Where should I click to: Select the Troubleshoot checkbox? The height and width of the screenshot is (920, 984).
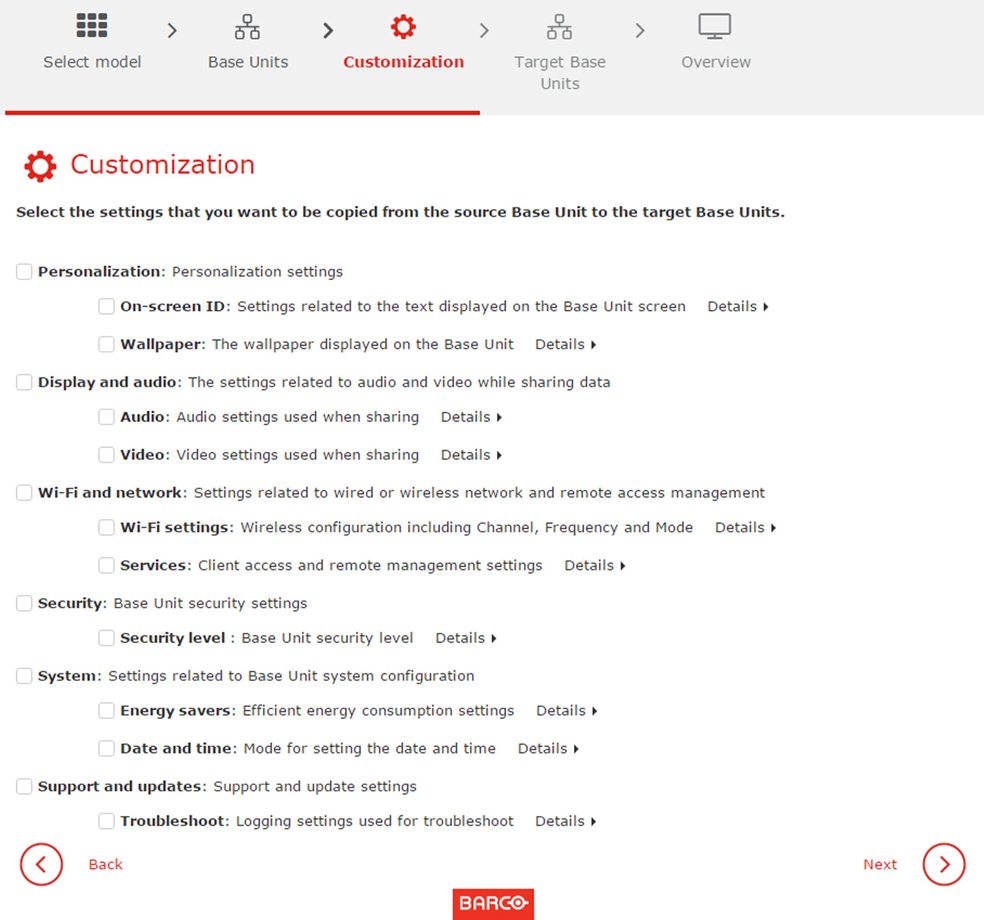tap(106, 821)
